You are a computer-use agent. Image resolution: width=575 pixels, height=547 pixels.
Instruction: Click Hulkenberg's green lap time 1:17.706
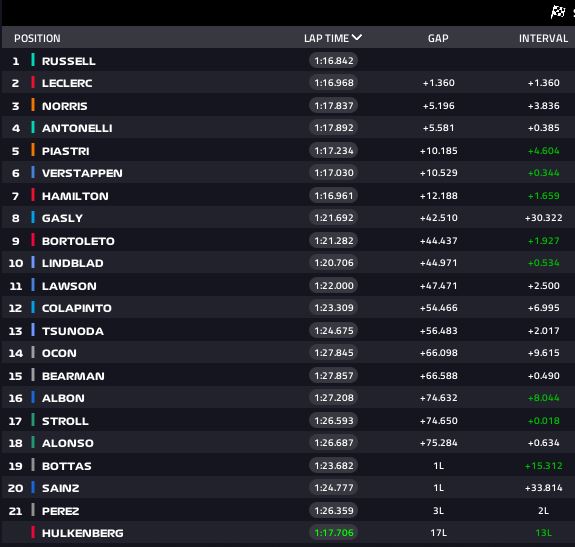pyautogui.click(x=334, y=533)
